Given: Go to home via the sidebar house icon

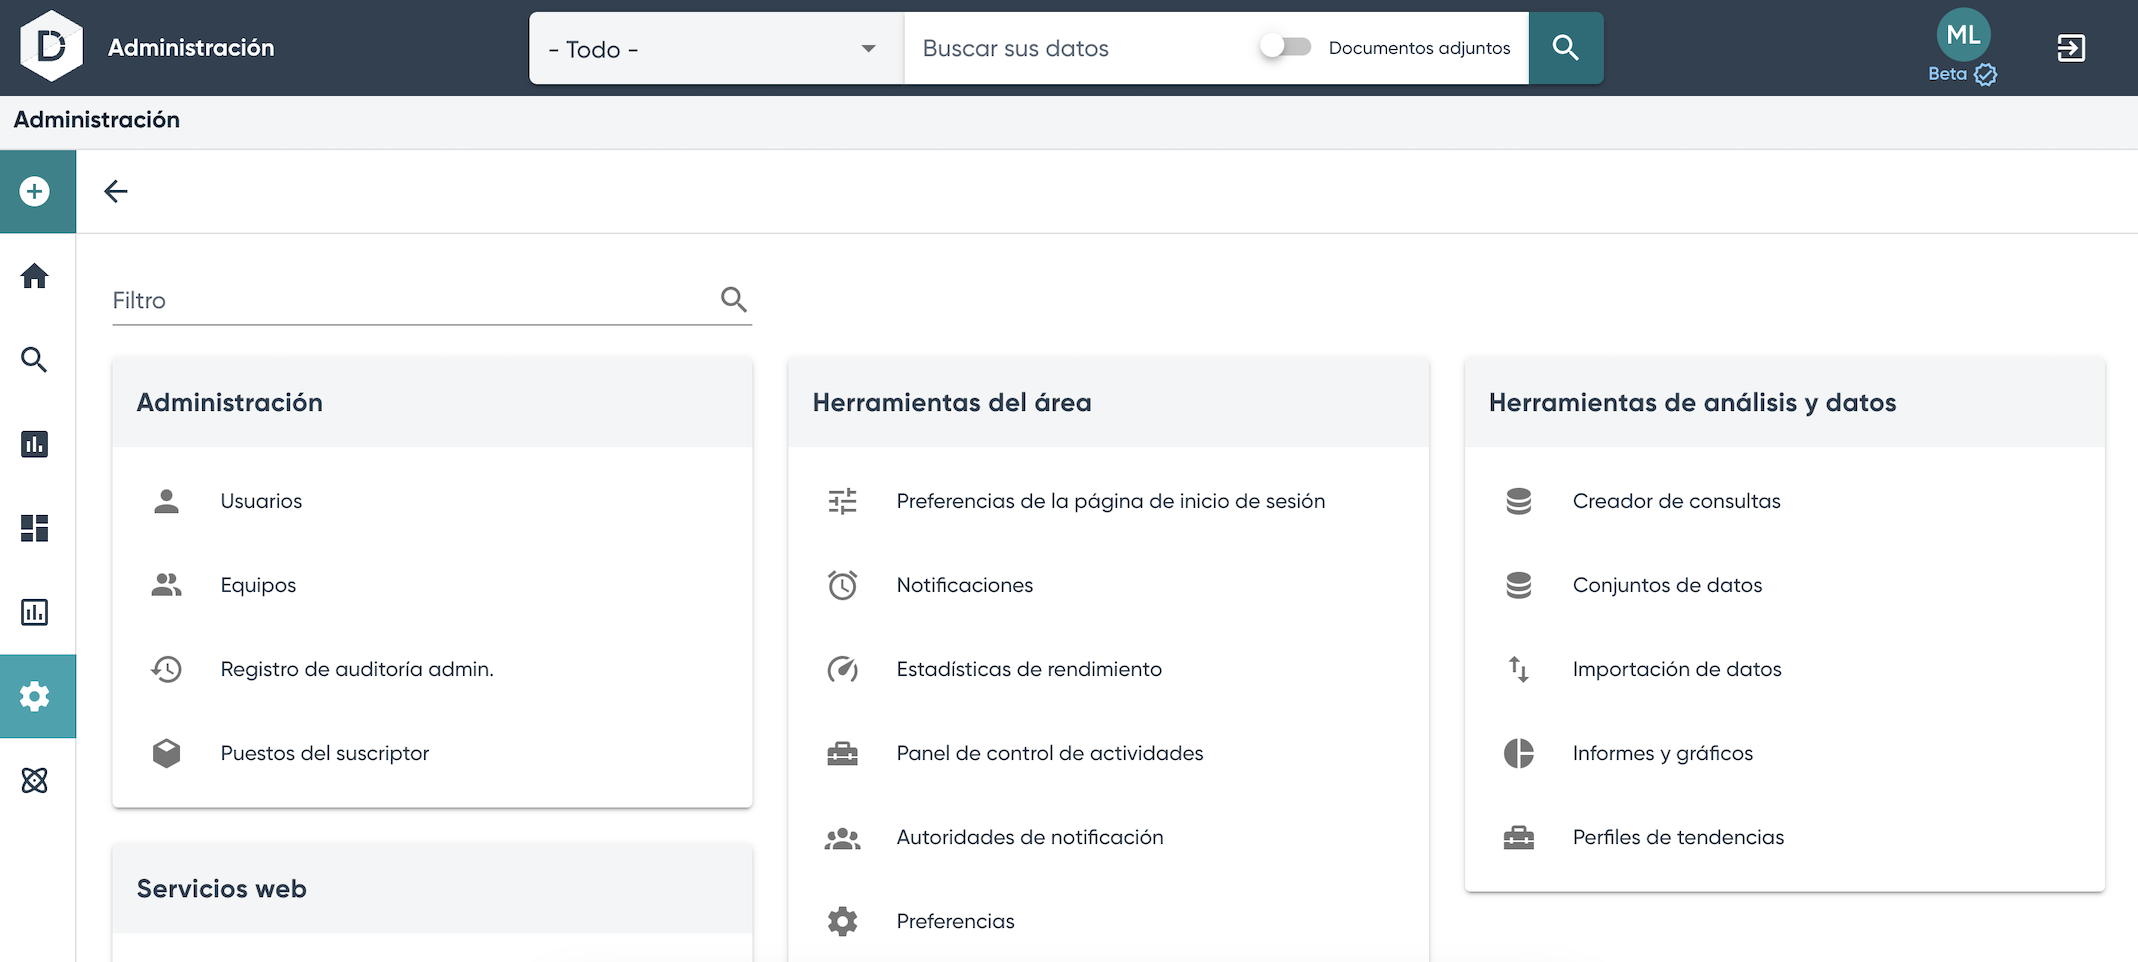Looking at the screenshot, I should click(x=35, y=276).
